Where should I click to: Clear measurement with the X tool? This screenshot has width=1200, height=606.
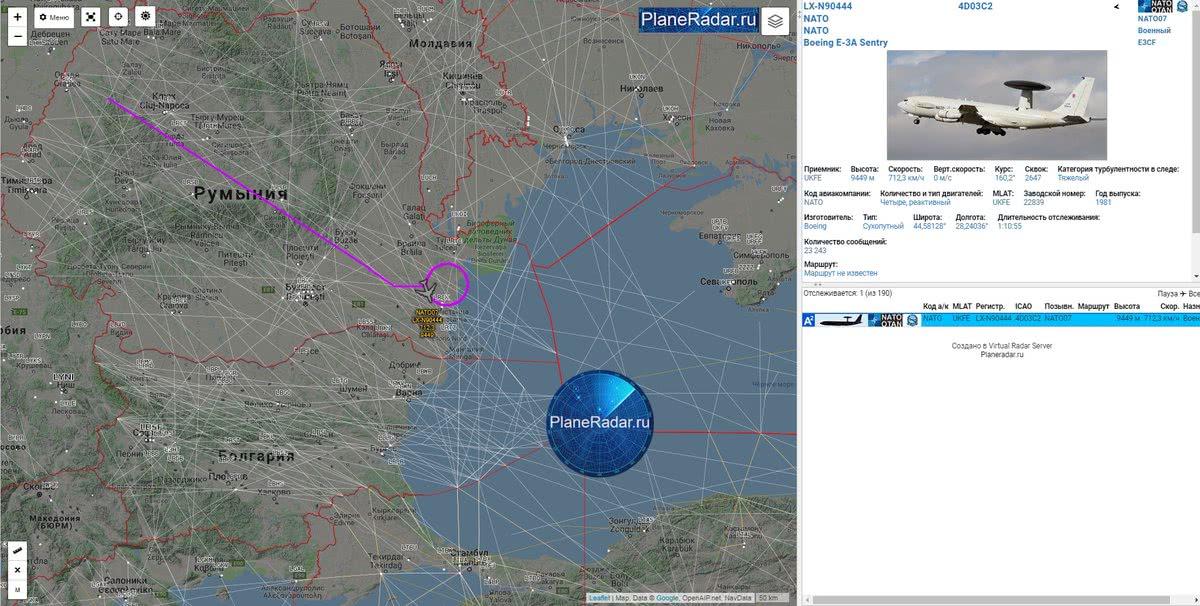(17, 570)
